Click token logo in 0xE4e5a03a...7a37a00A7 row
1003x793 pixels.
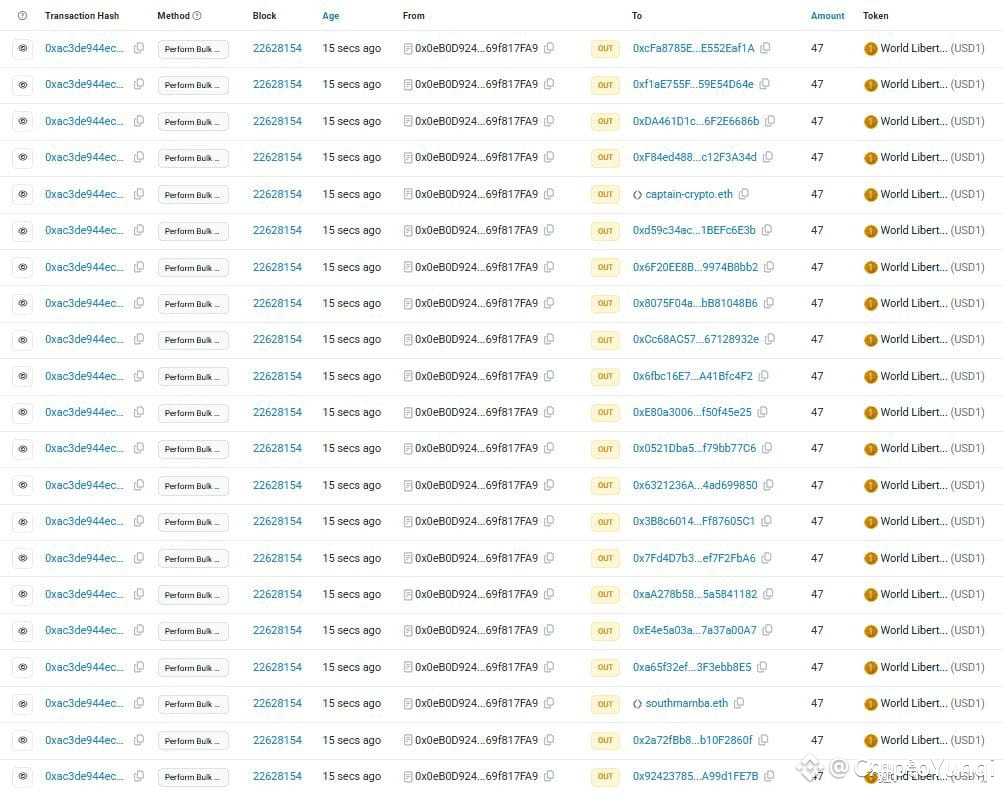tap(871, 631)
